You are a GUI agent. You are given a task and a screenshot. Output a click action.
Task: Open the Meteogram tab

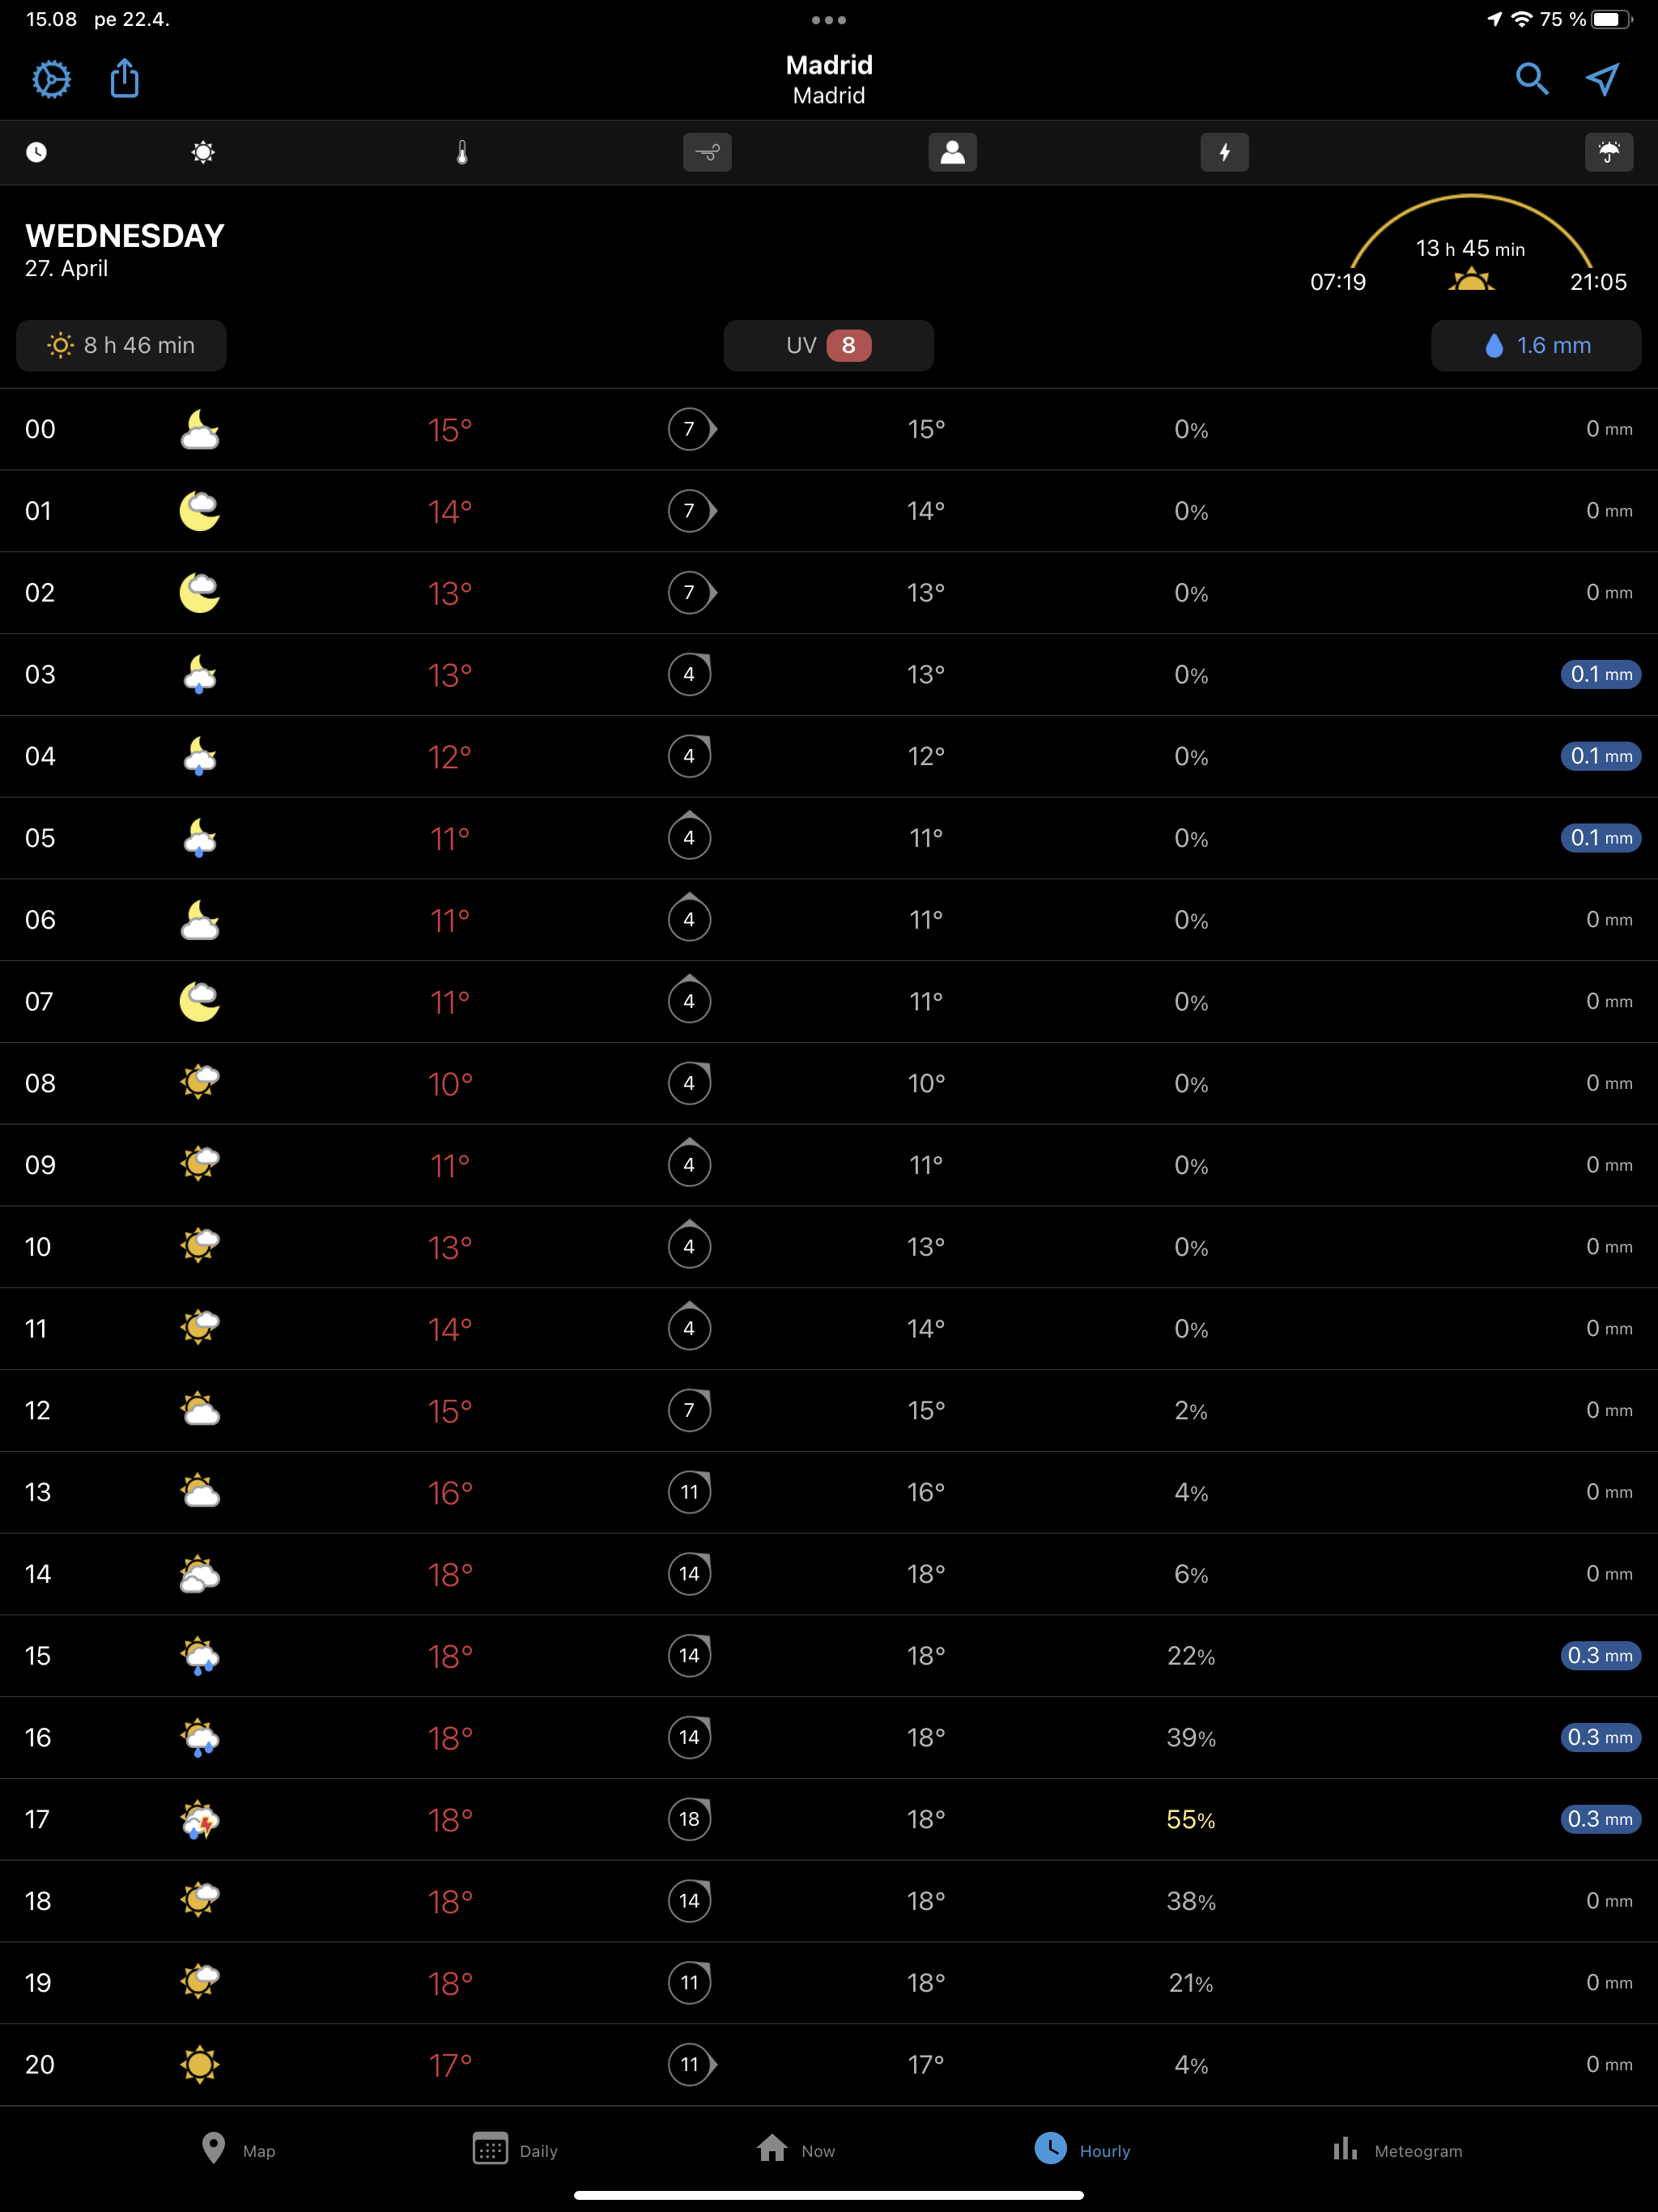point(1397,2150)
